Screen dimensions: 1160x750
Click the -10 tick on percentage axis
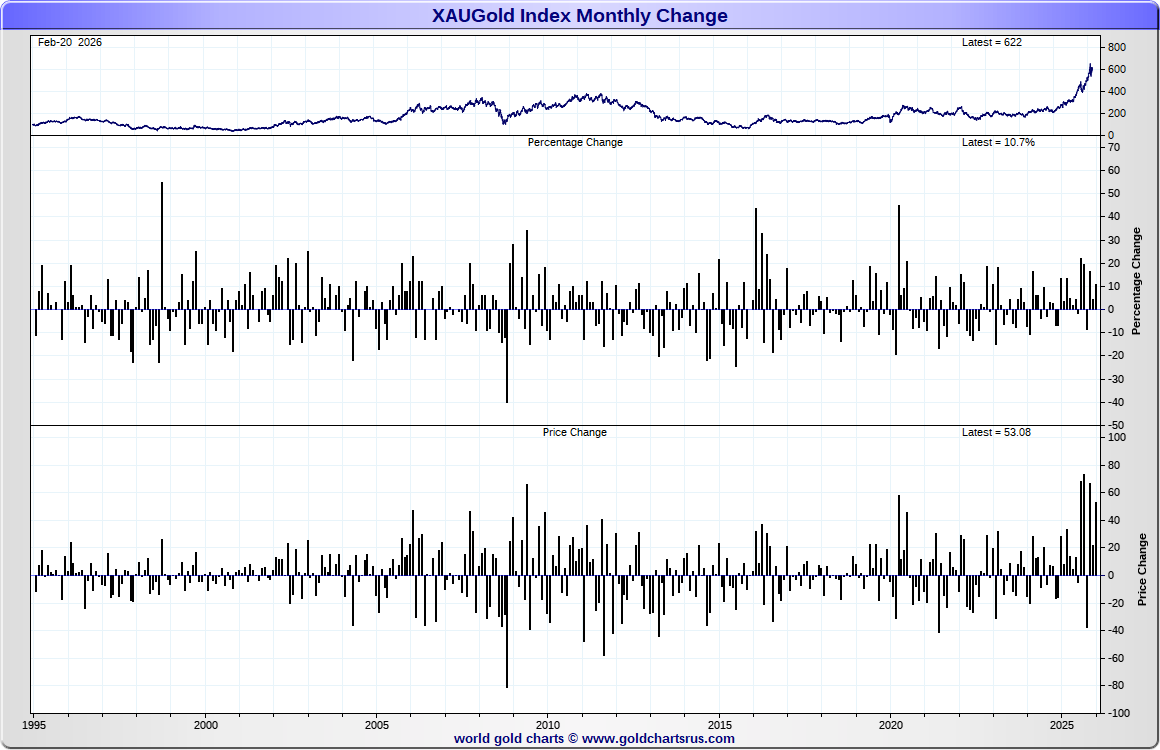[1116, 333]
